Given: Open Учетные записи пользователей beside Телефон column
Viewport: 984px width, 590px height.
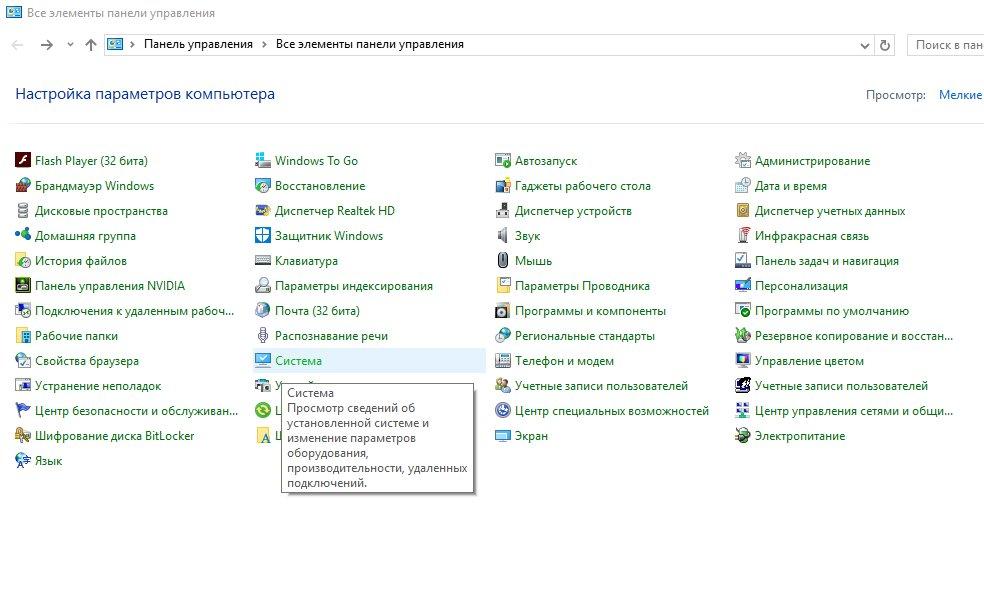Looking at the screenshot, I should click(x=601, y=386).
